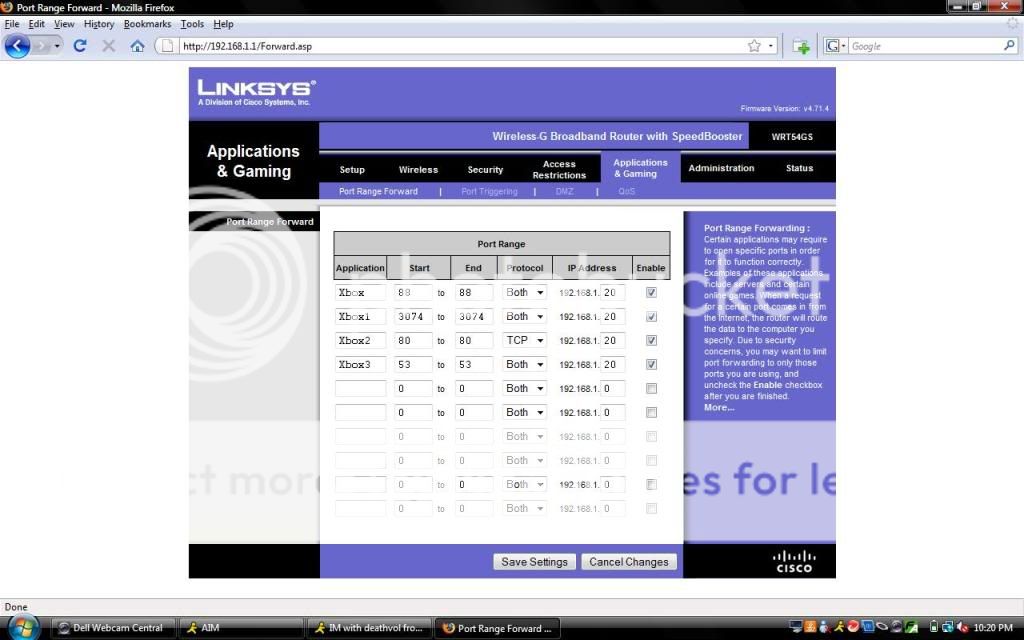
Task: Click the green FA tray icon
Action: 911,628
